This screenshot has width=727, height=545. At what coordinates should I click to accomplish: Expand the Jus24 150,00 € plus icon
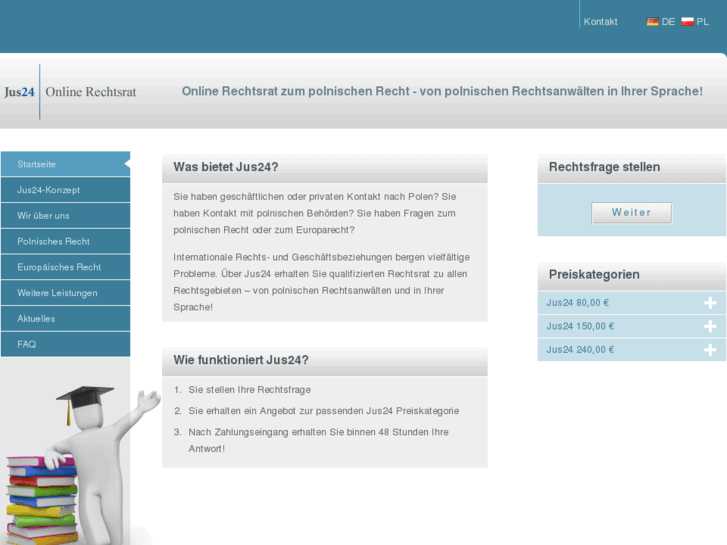click(710, 327)
